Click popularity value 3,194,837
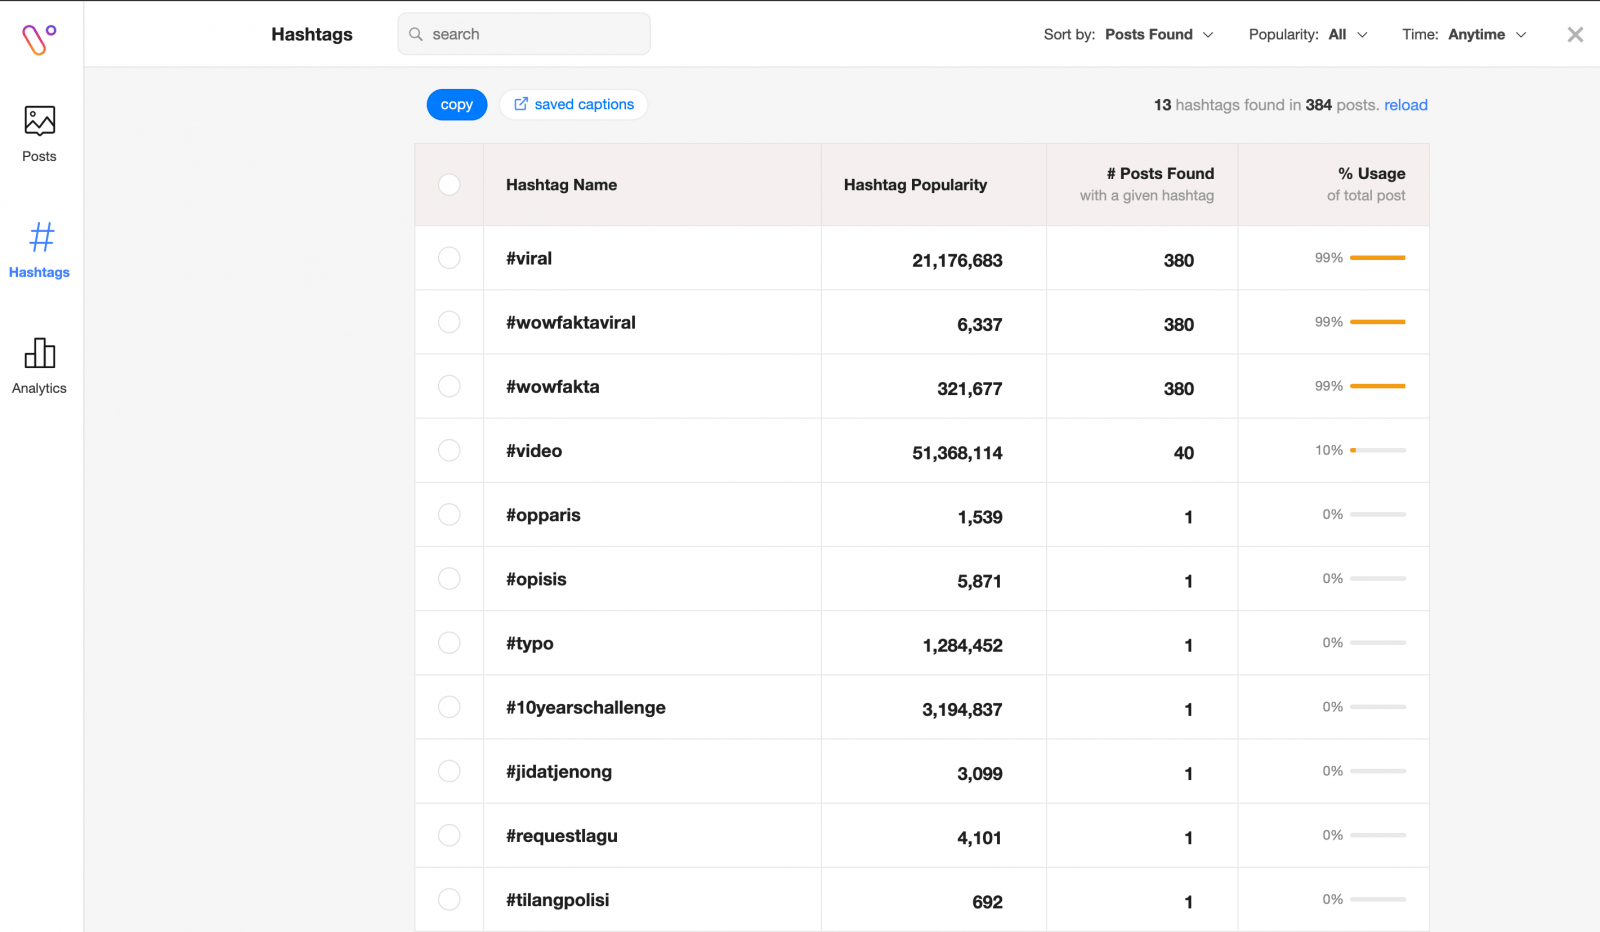The image size is (1600, 932). tap(962, 710)
